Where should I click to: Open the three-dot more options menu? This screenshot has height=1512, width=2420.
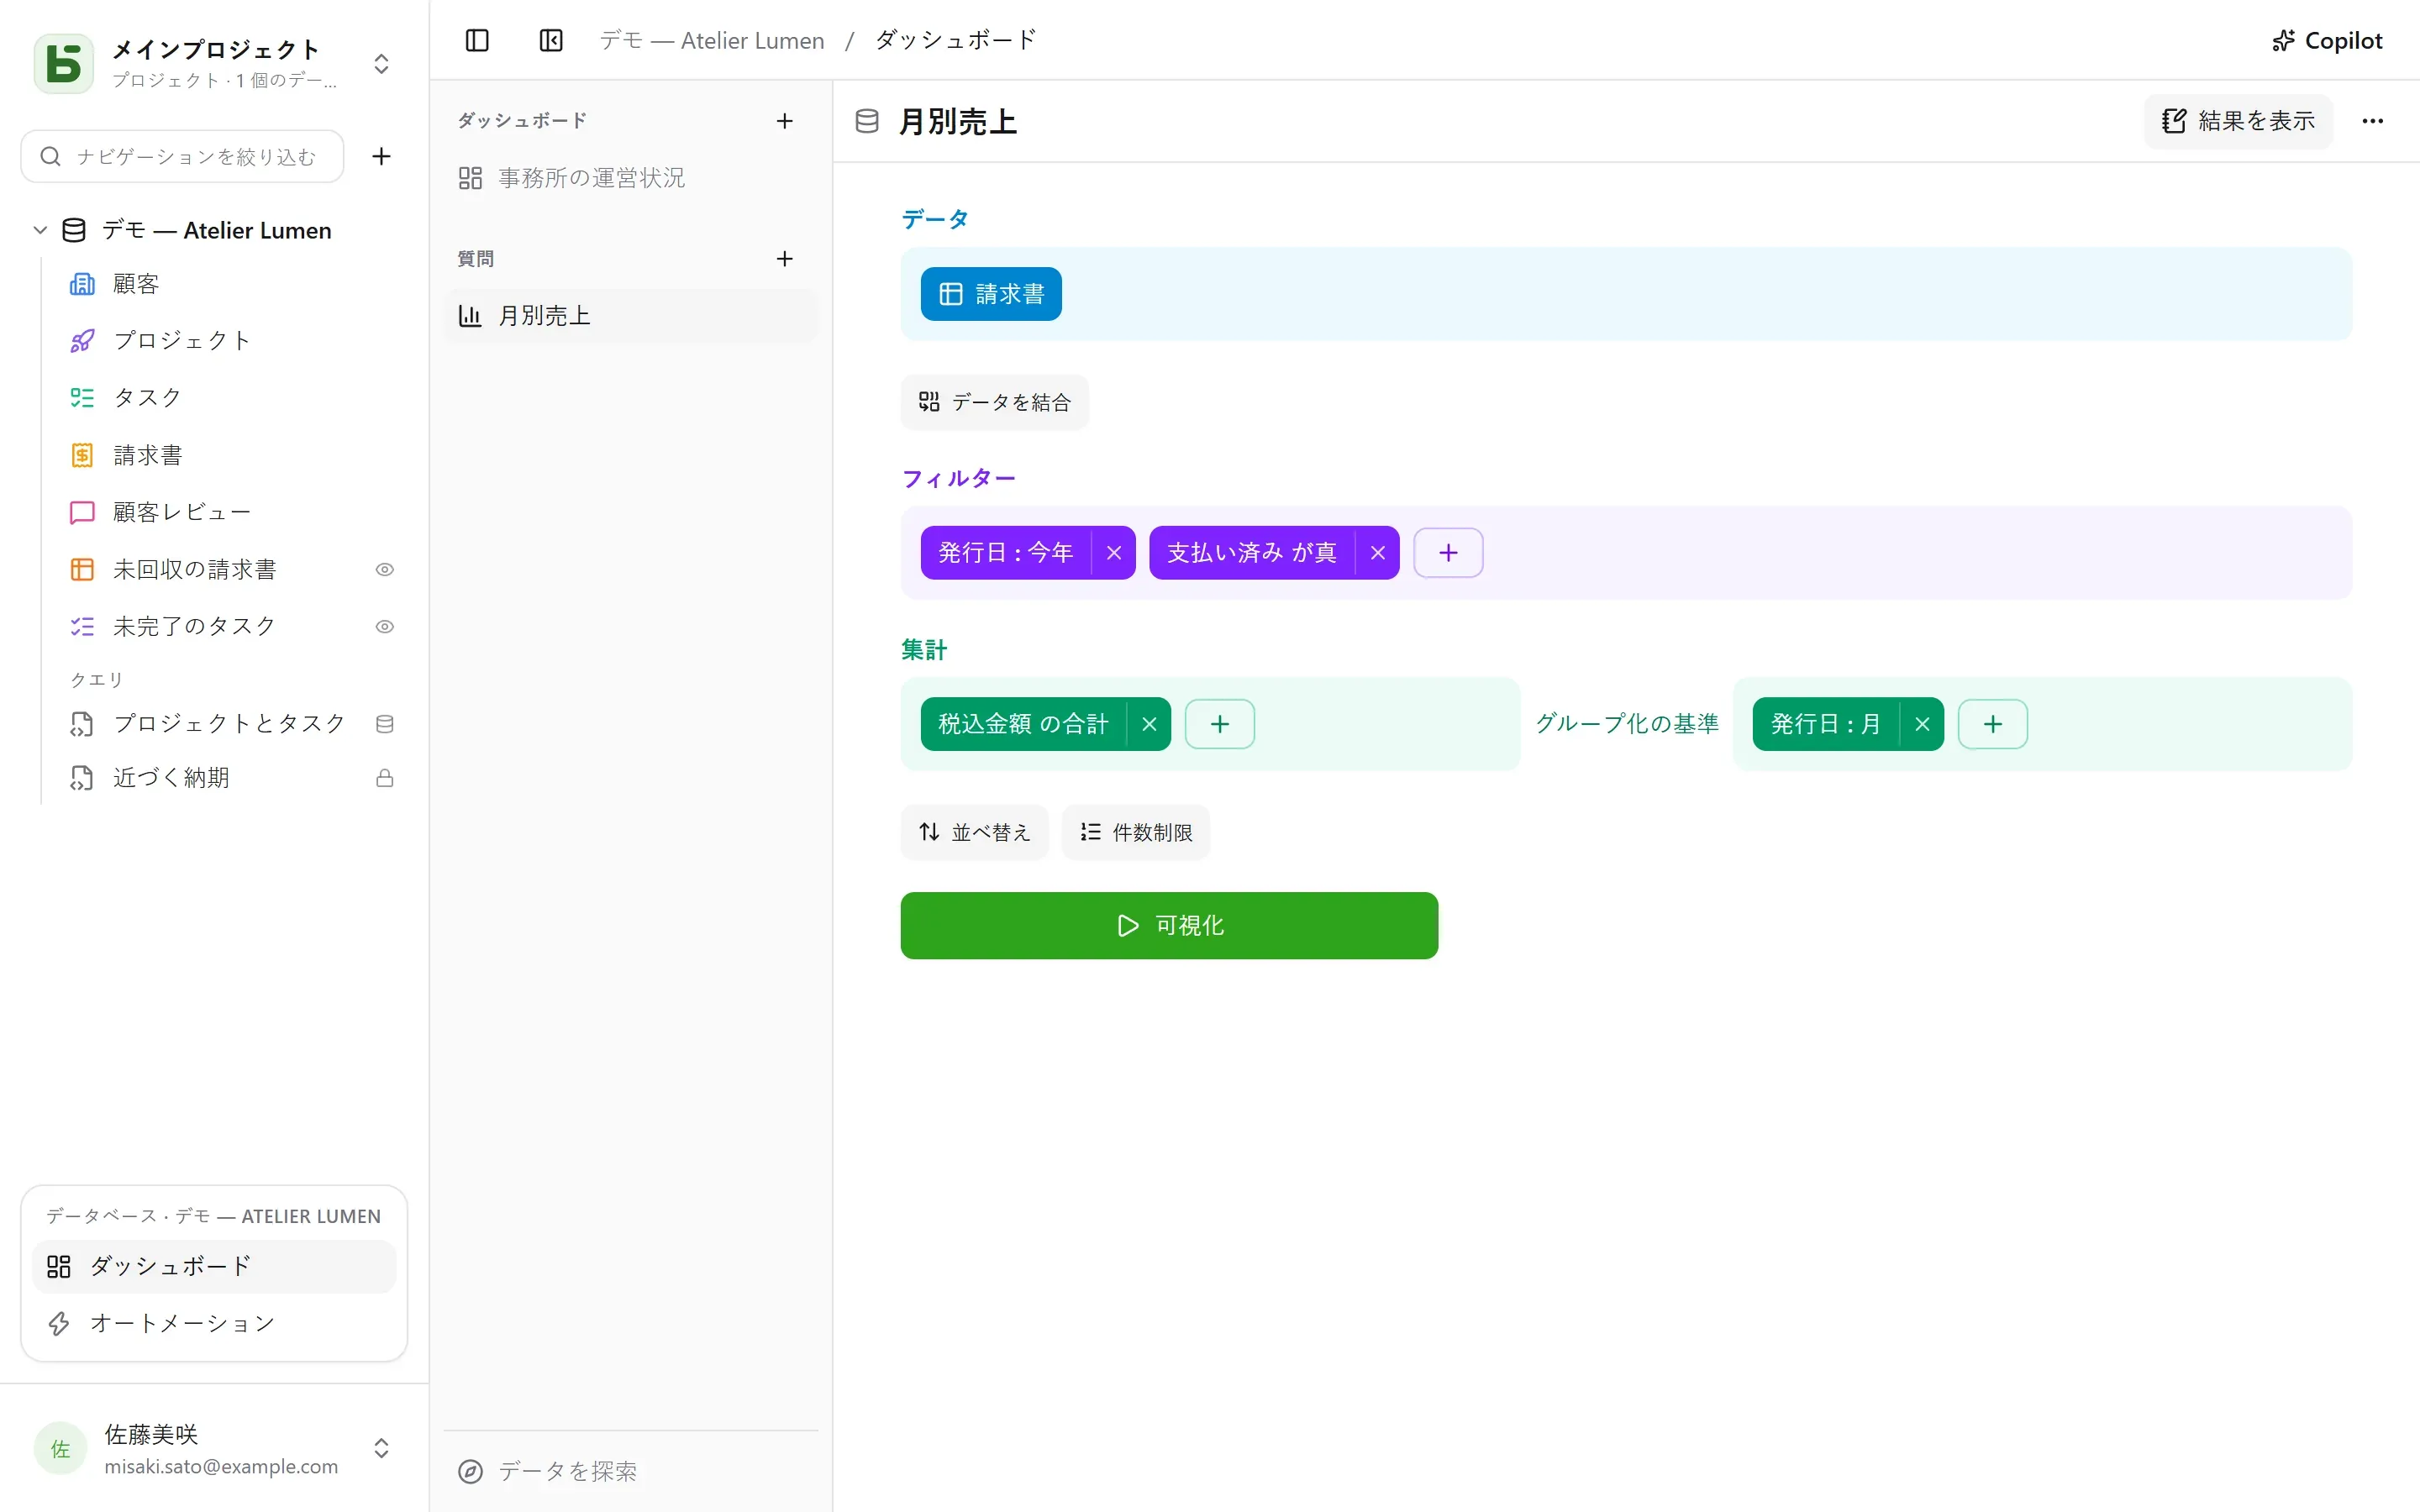pyautogui.click(x=2373, y=121)
